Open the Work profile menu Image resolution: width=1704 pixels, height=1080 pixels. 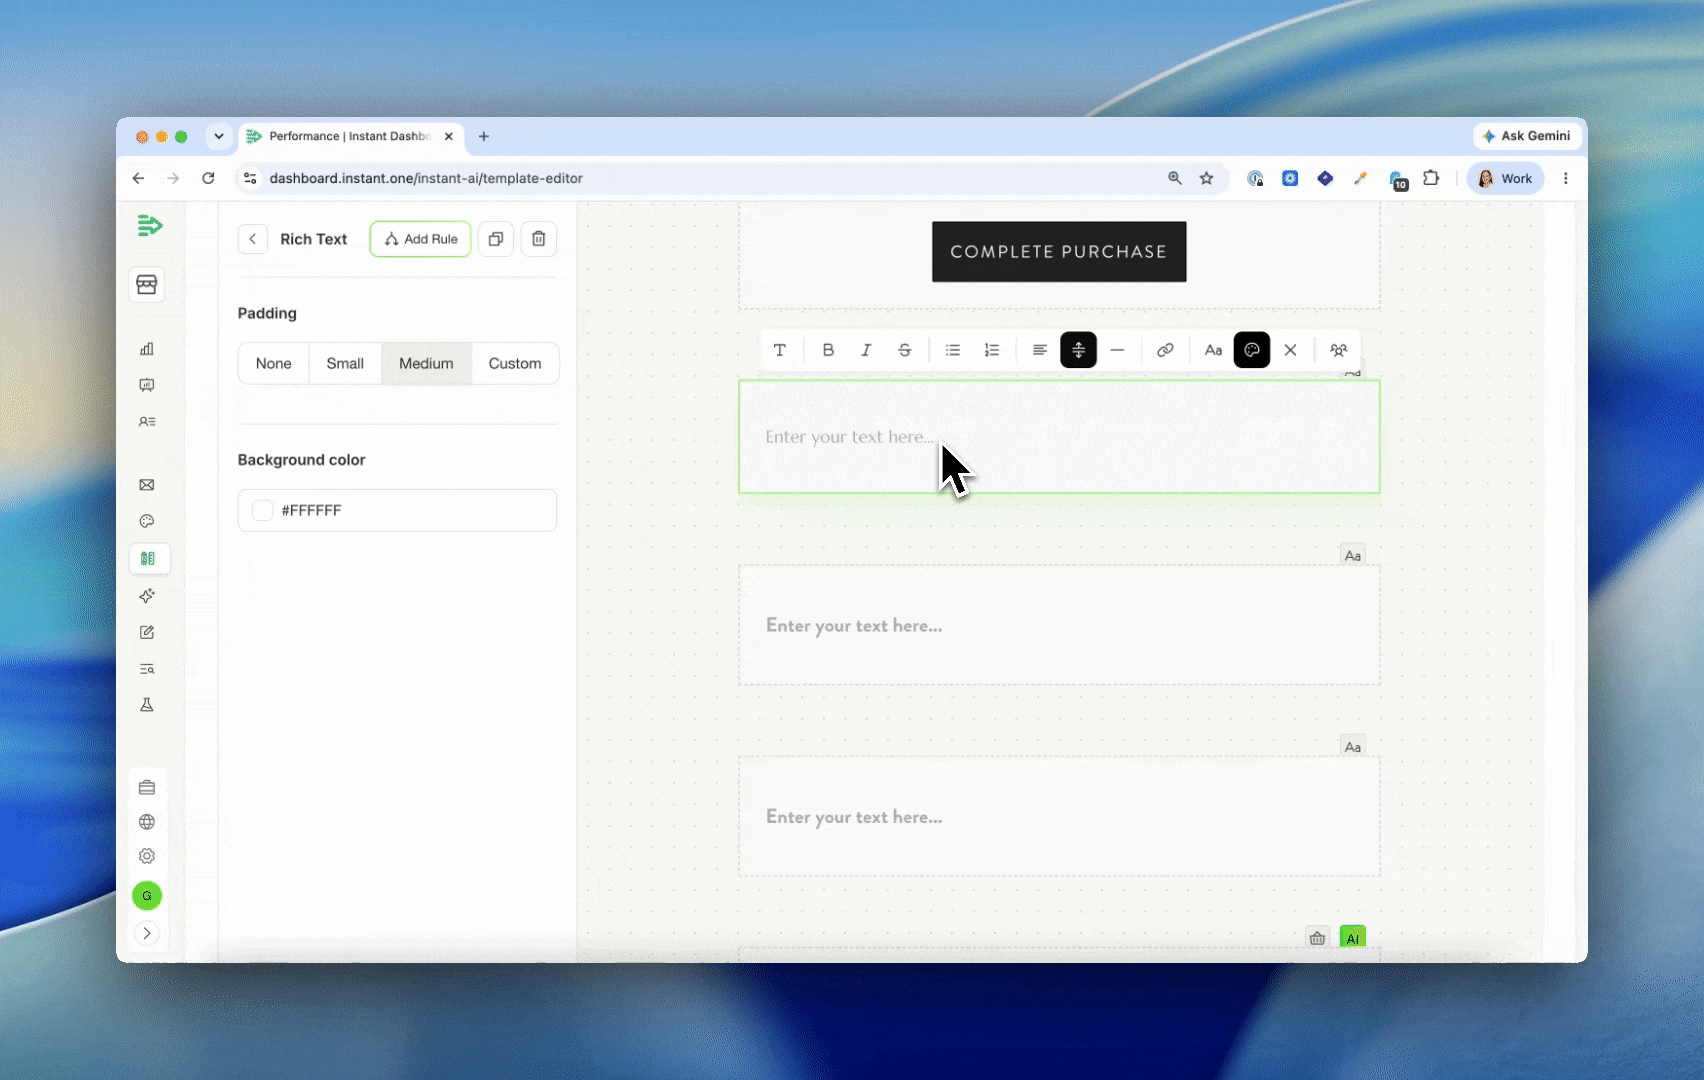pyautogui.click(x=1505, y=178)
